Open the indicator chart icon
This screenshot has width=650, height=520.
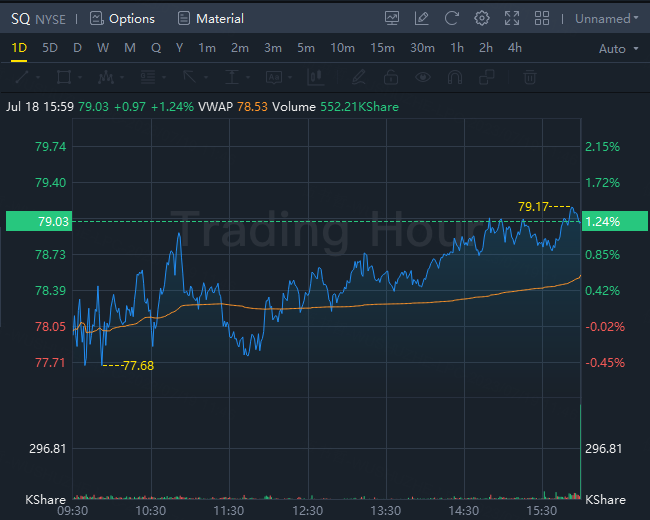point(392,18)
